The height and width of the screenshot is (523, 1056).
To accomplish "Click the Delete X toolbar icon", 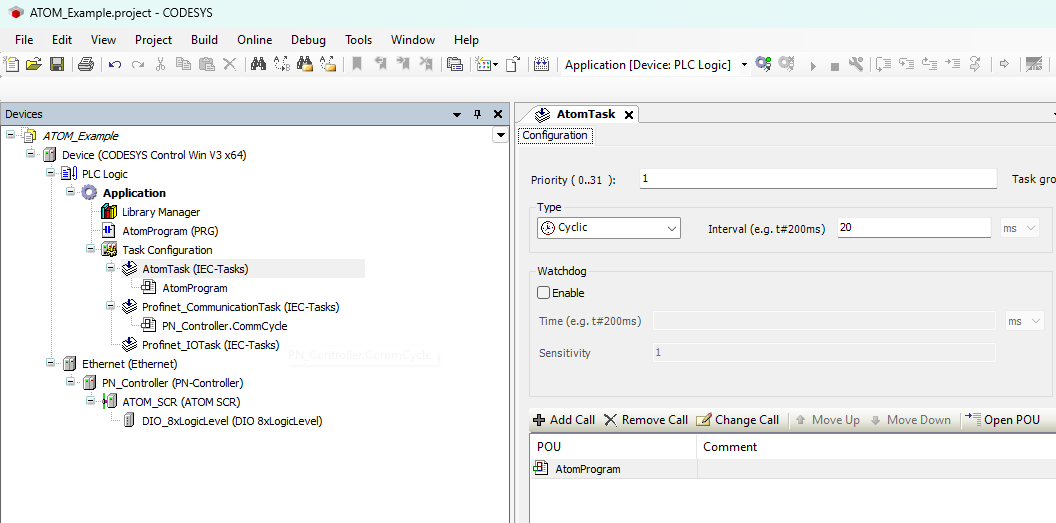I will [x=230, y=65].
